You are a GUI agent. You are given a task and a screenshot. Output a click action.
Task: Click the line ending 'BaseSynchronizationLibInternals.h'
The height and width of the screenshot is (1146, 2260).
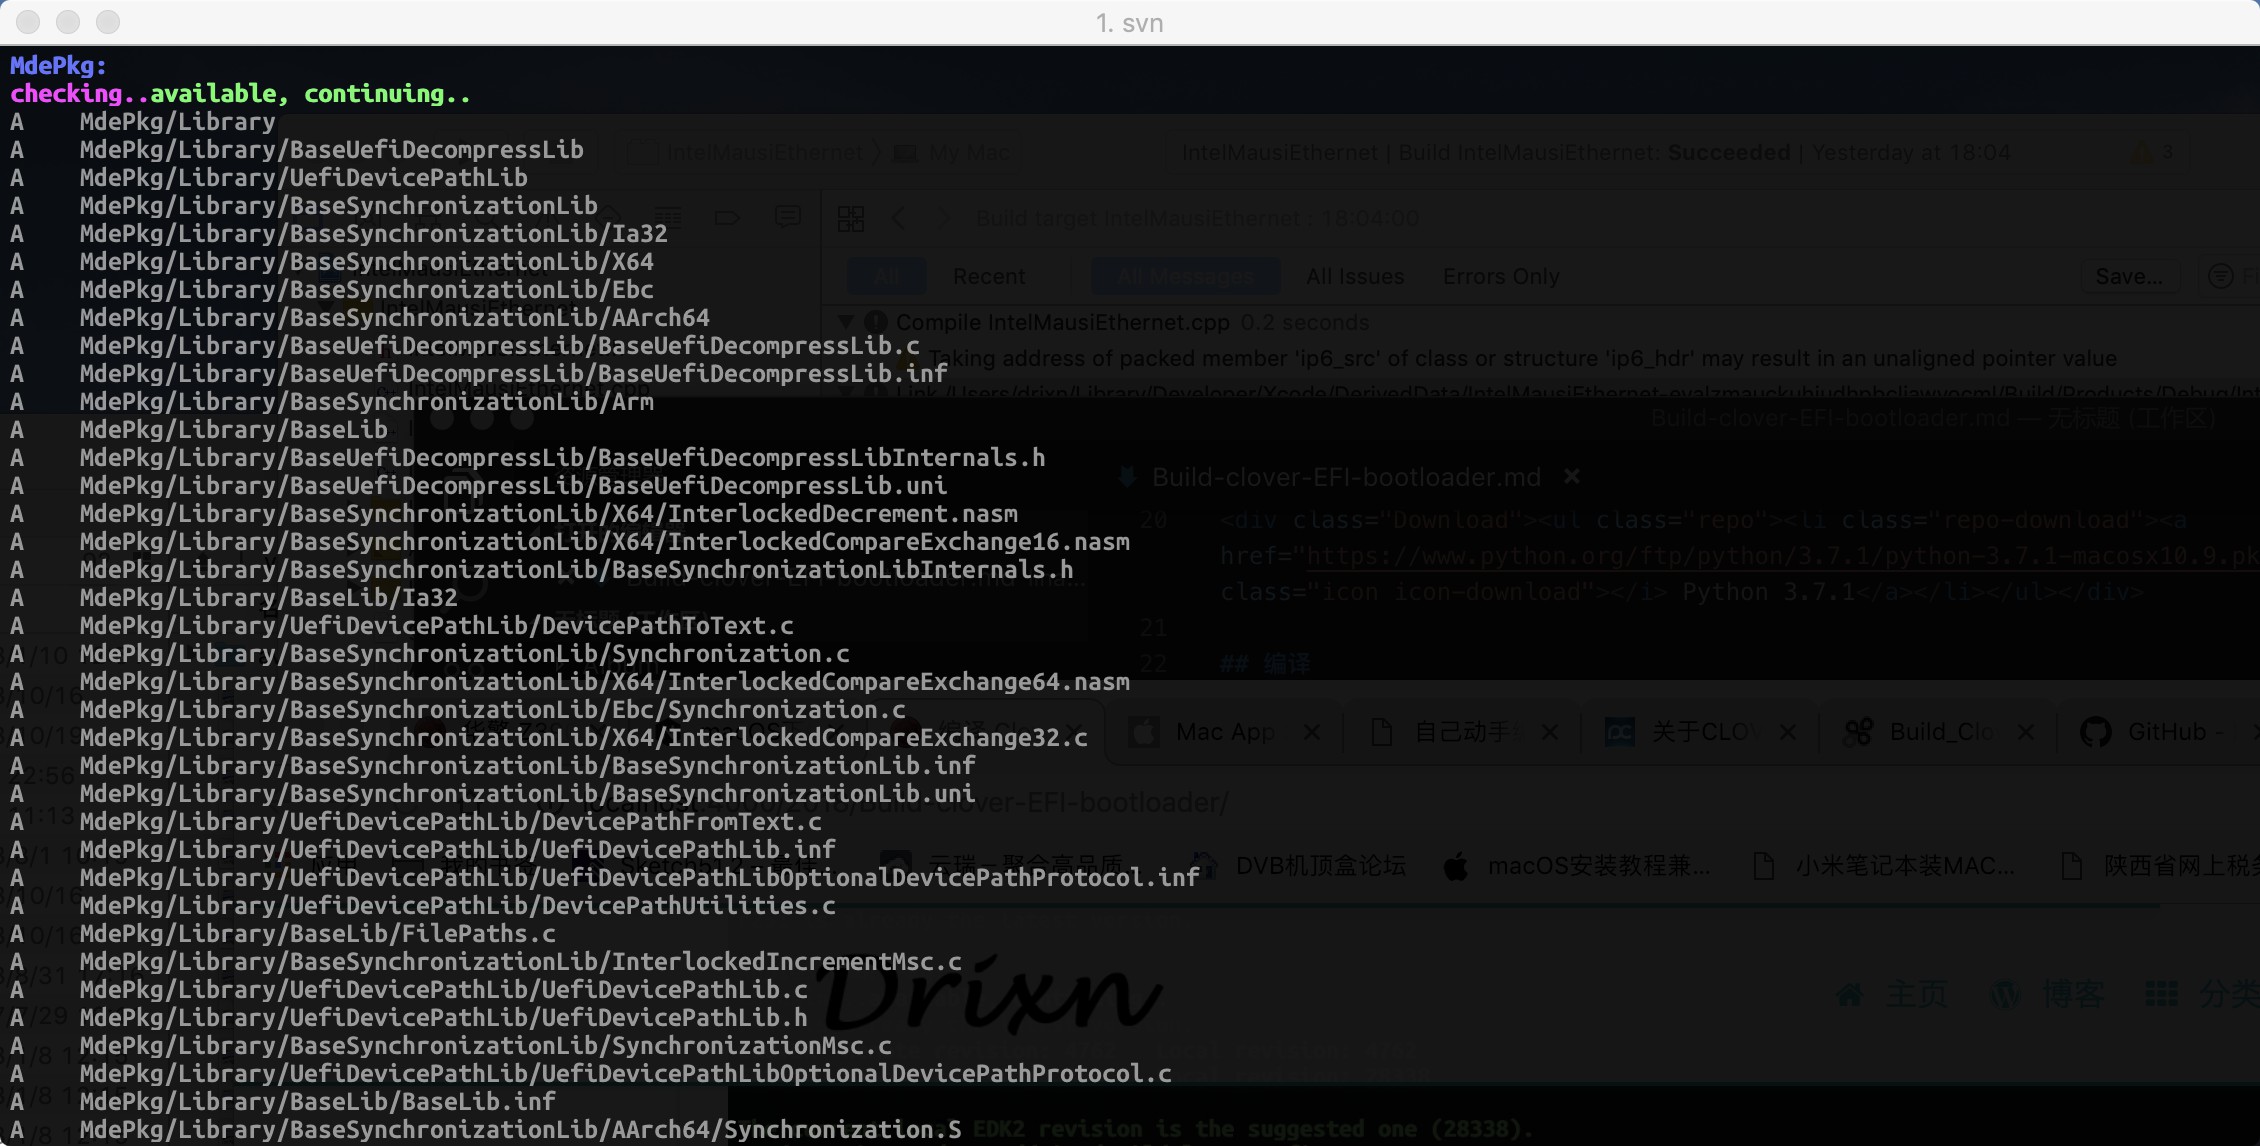pyautogui.click(x=576, y=570)
